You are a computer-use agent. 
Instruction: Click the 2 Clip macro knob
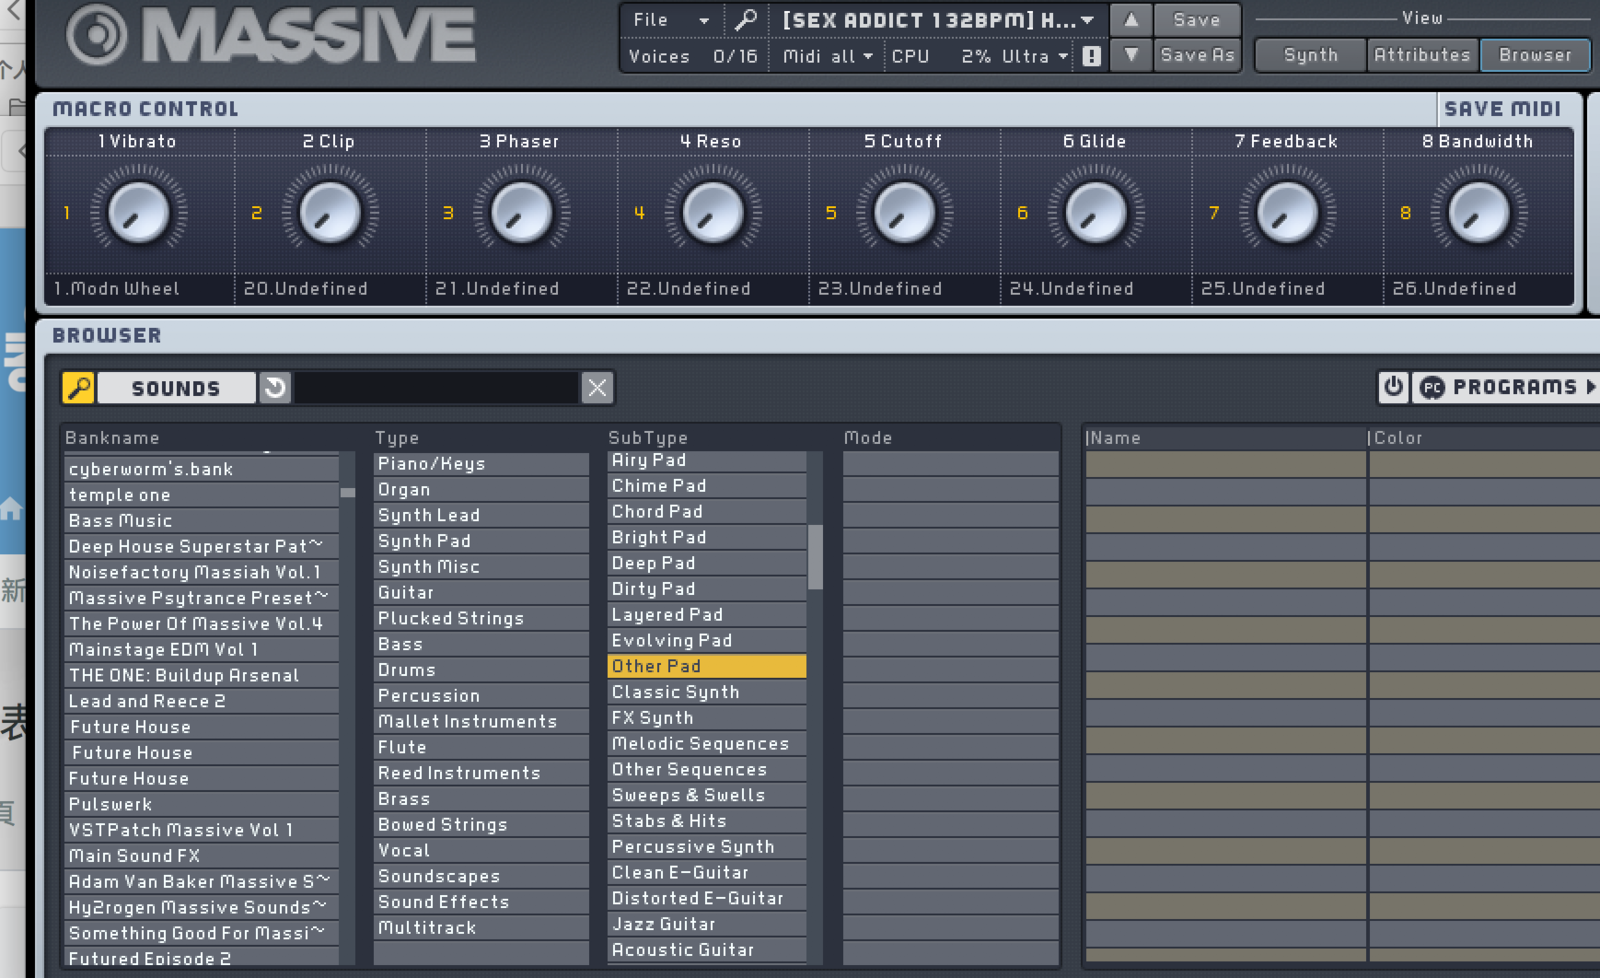329,213
